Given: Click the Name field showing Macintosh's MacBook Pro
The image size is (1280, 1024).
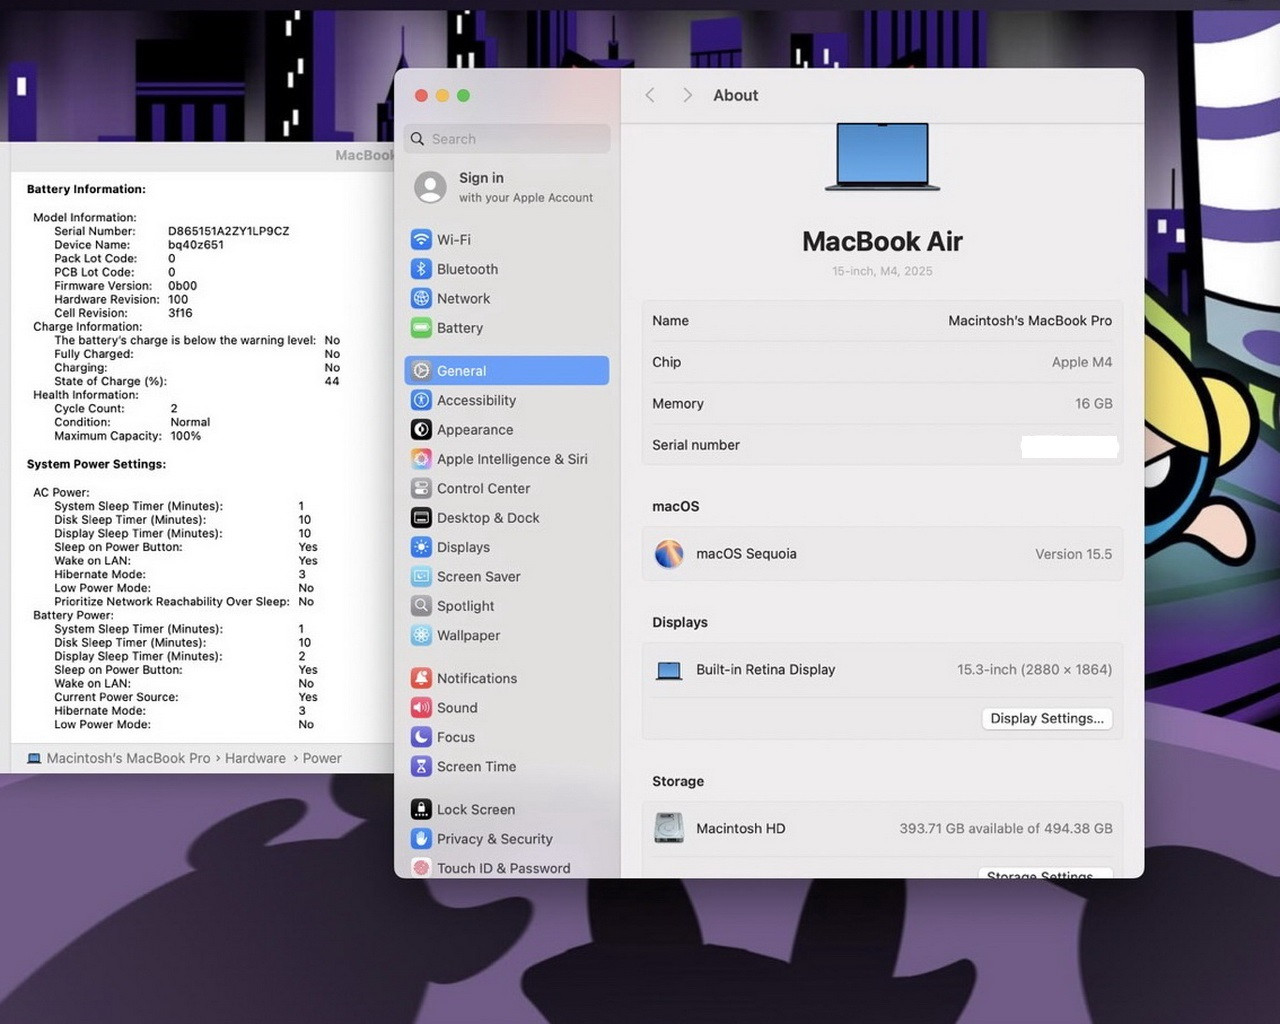Looking at the screenshot, I should [x=882, y=321].
